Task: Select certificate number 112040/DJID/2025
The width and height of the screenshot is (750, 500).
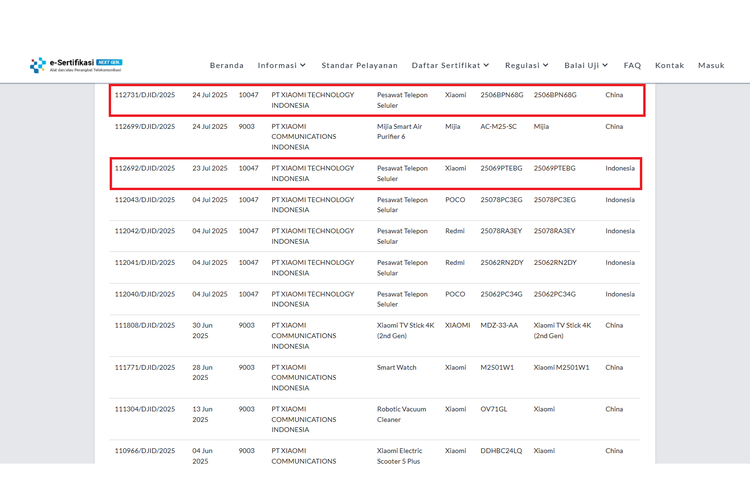Action: click(145, 294)
